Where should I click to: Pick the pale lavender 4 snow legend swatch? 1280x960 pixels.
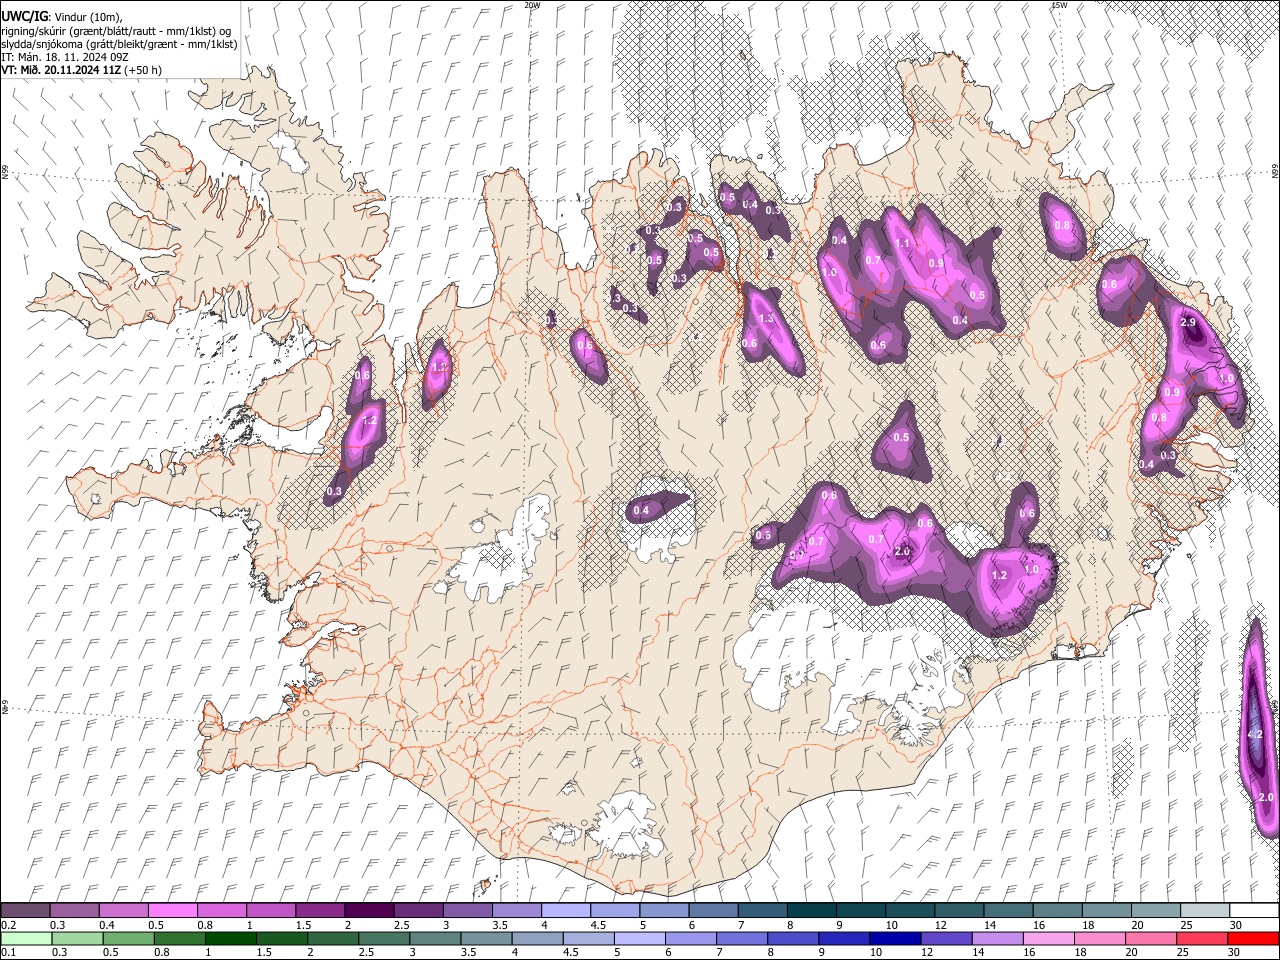(x=565, y=911)
